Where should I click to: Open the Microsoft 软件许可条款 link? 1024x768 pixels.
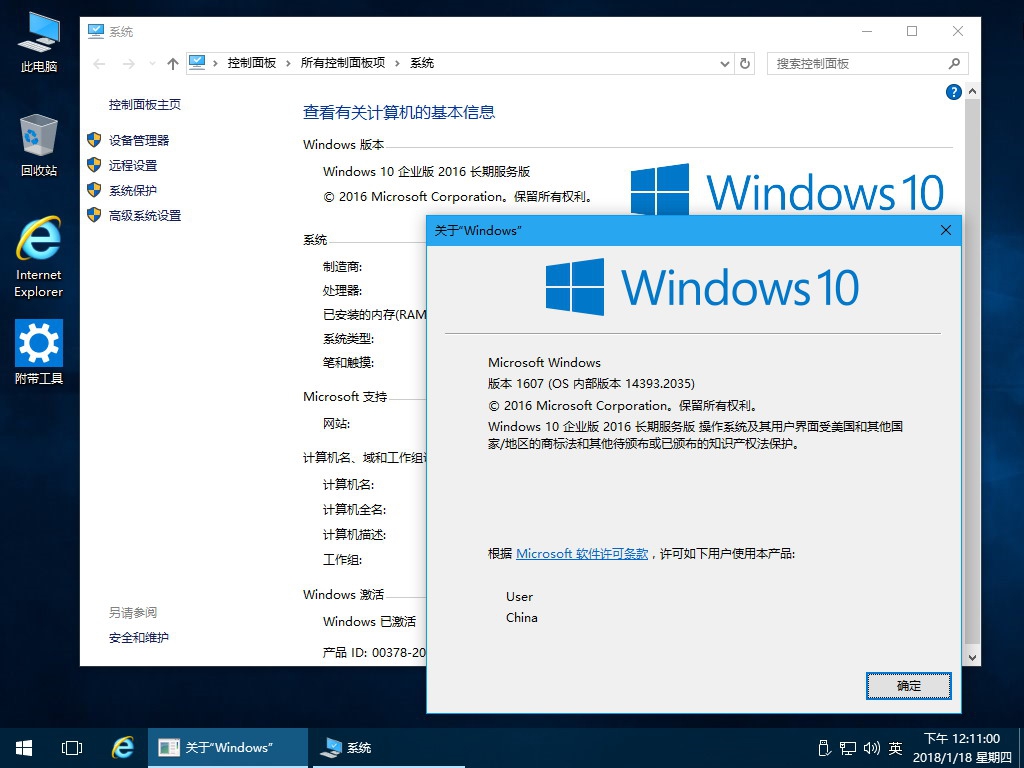(x=582, y=553)
